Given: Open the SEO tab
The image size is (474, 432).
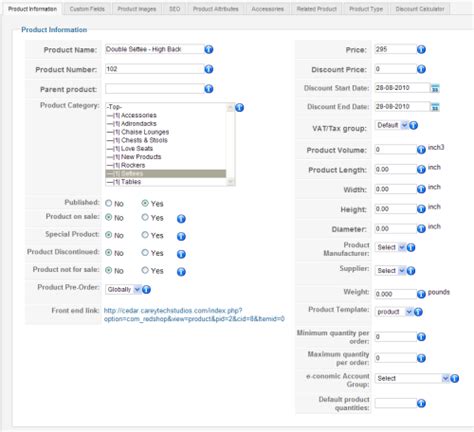Looking at the screenshot, I should pos(175,9).
